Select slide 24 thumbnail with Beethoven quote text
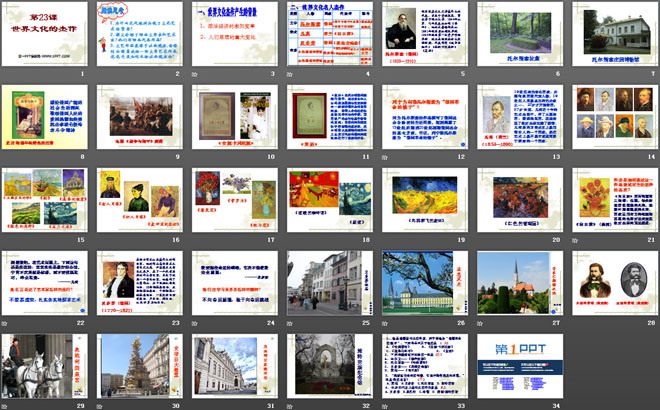Viewport: 660px width, 410px height. [235, 283]
